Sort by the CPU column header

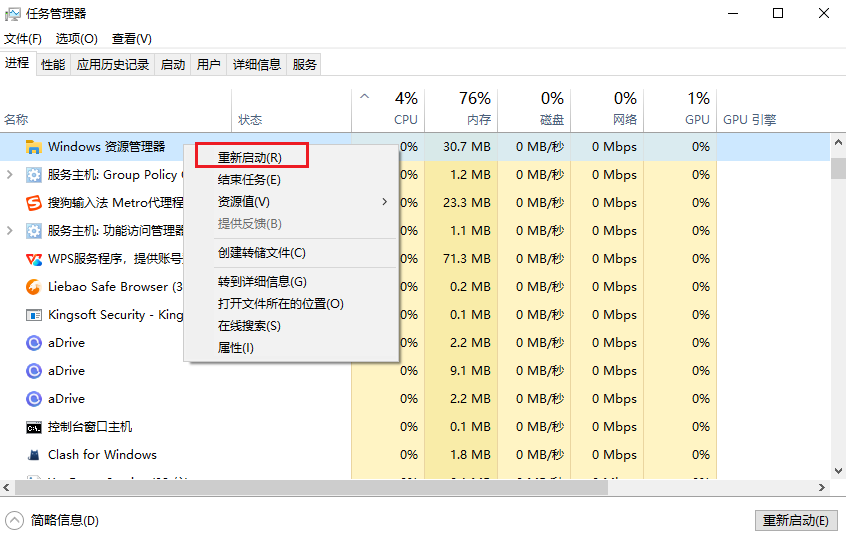[388, 110]
